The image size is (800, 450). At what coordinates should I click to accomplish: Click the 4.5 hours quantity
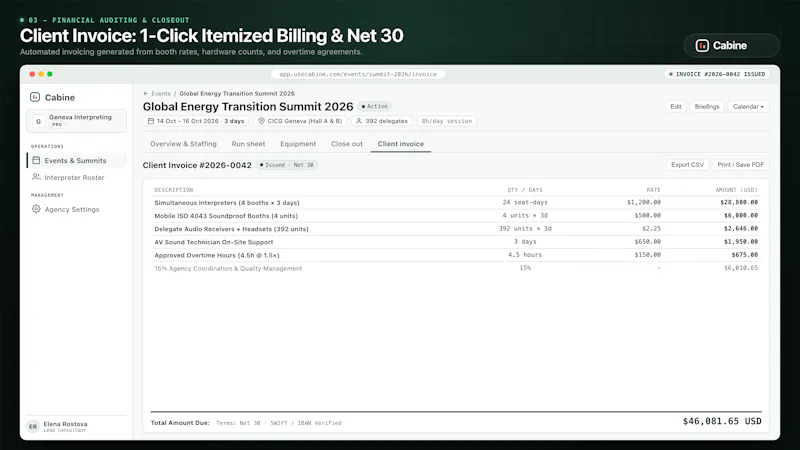[x=525, y=255]
